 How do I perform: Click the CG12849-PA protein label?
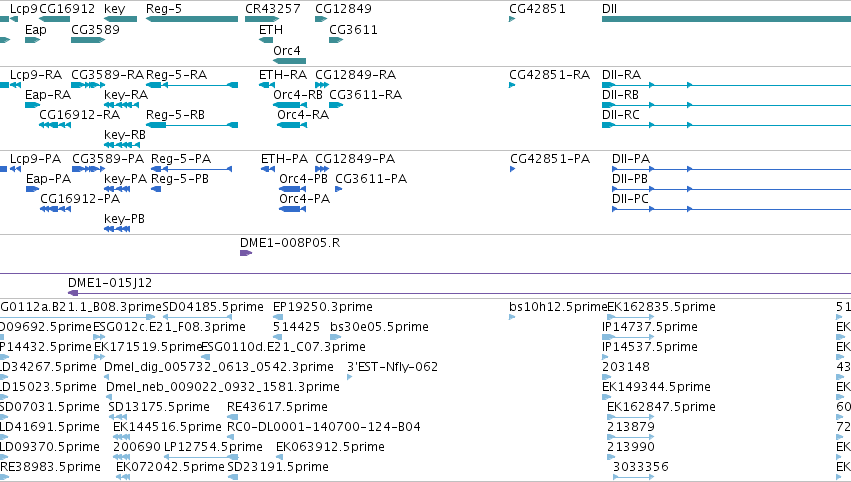355,158
